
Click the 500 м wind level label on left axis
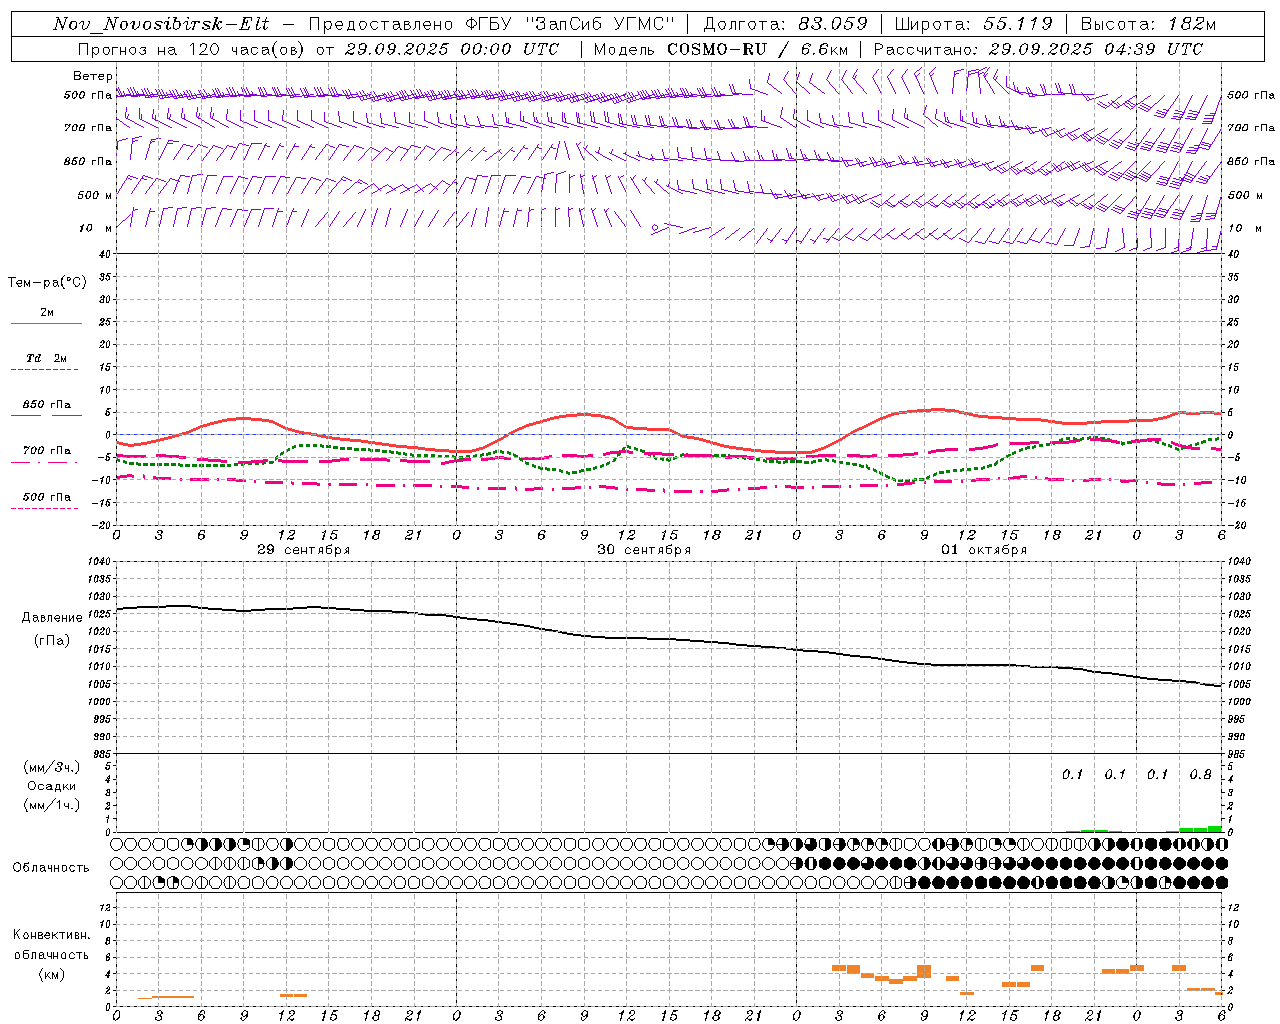click(x=94, y=195)
